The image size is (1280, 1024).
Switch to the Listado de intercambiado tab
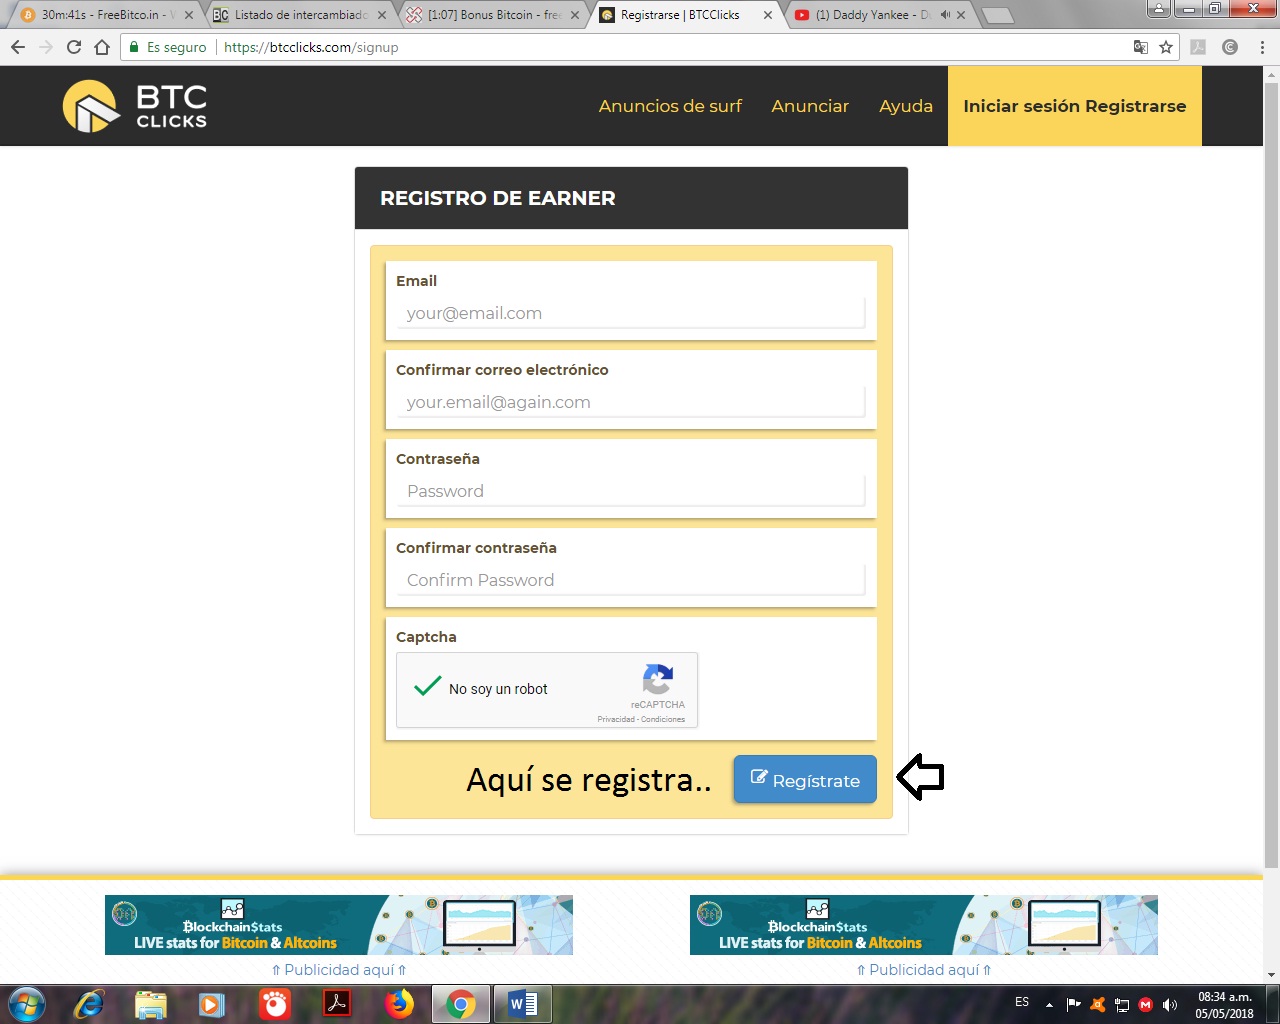click(x=300, y=15)
